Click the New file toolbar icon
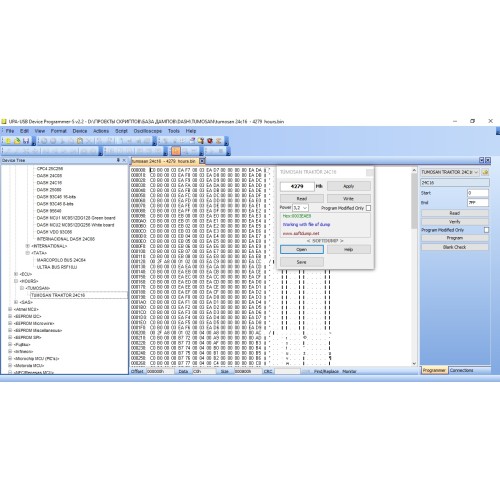The height and width of the screenshot is (500, 500). pyautogui.click(x=8, y=141)
